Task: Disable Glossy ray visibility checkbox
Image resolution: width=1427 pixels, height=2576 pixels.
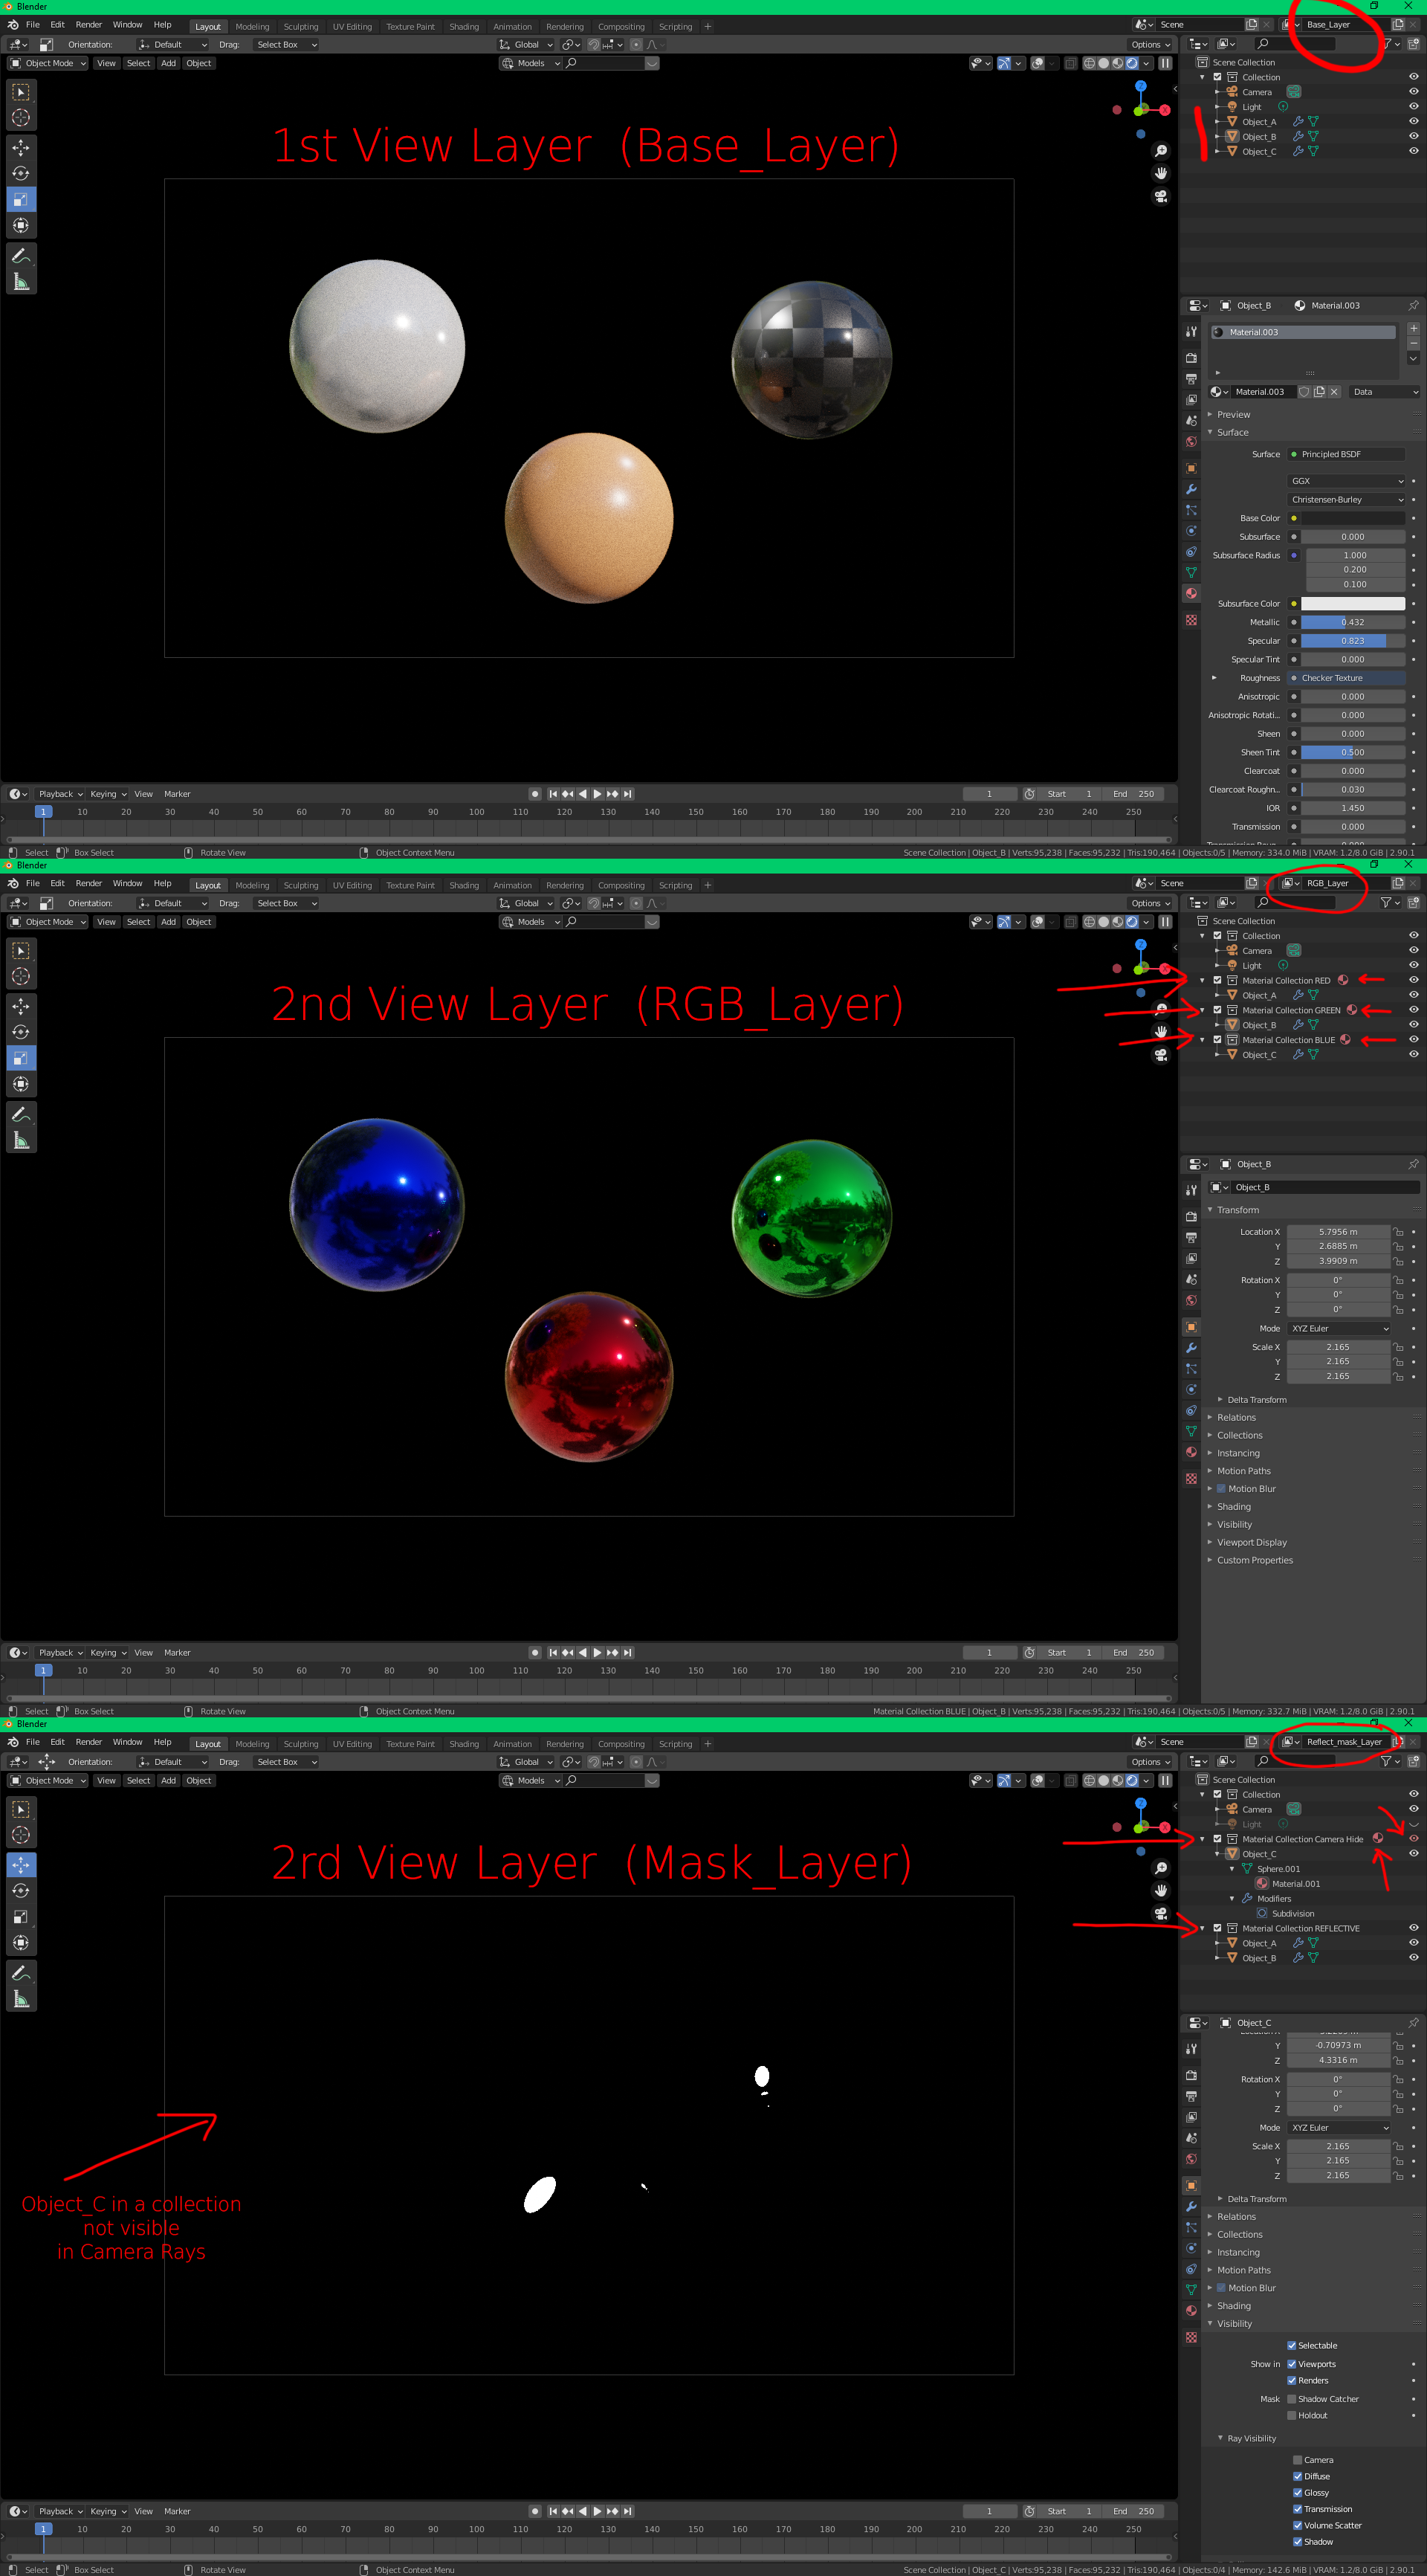Action: coord(1297,2493)
